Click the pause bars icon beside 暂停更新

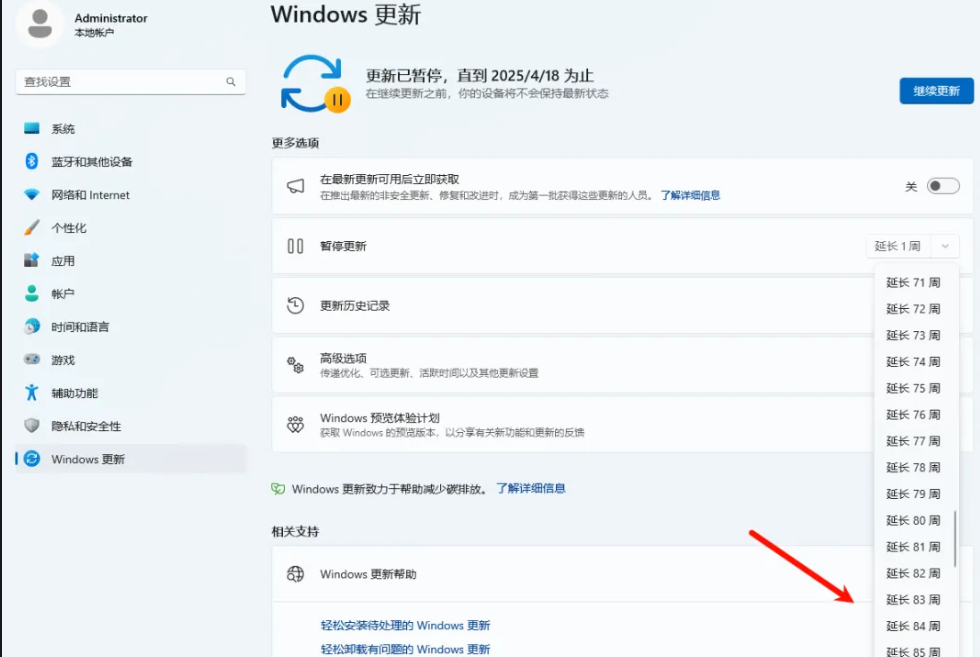point(296,246)
